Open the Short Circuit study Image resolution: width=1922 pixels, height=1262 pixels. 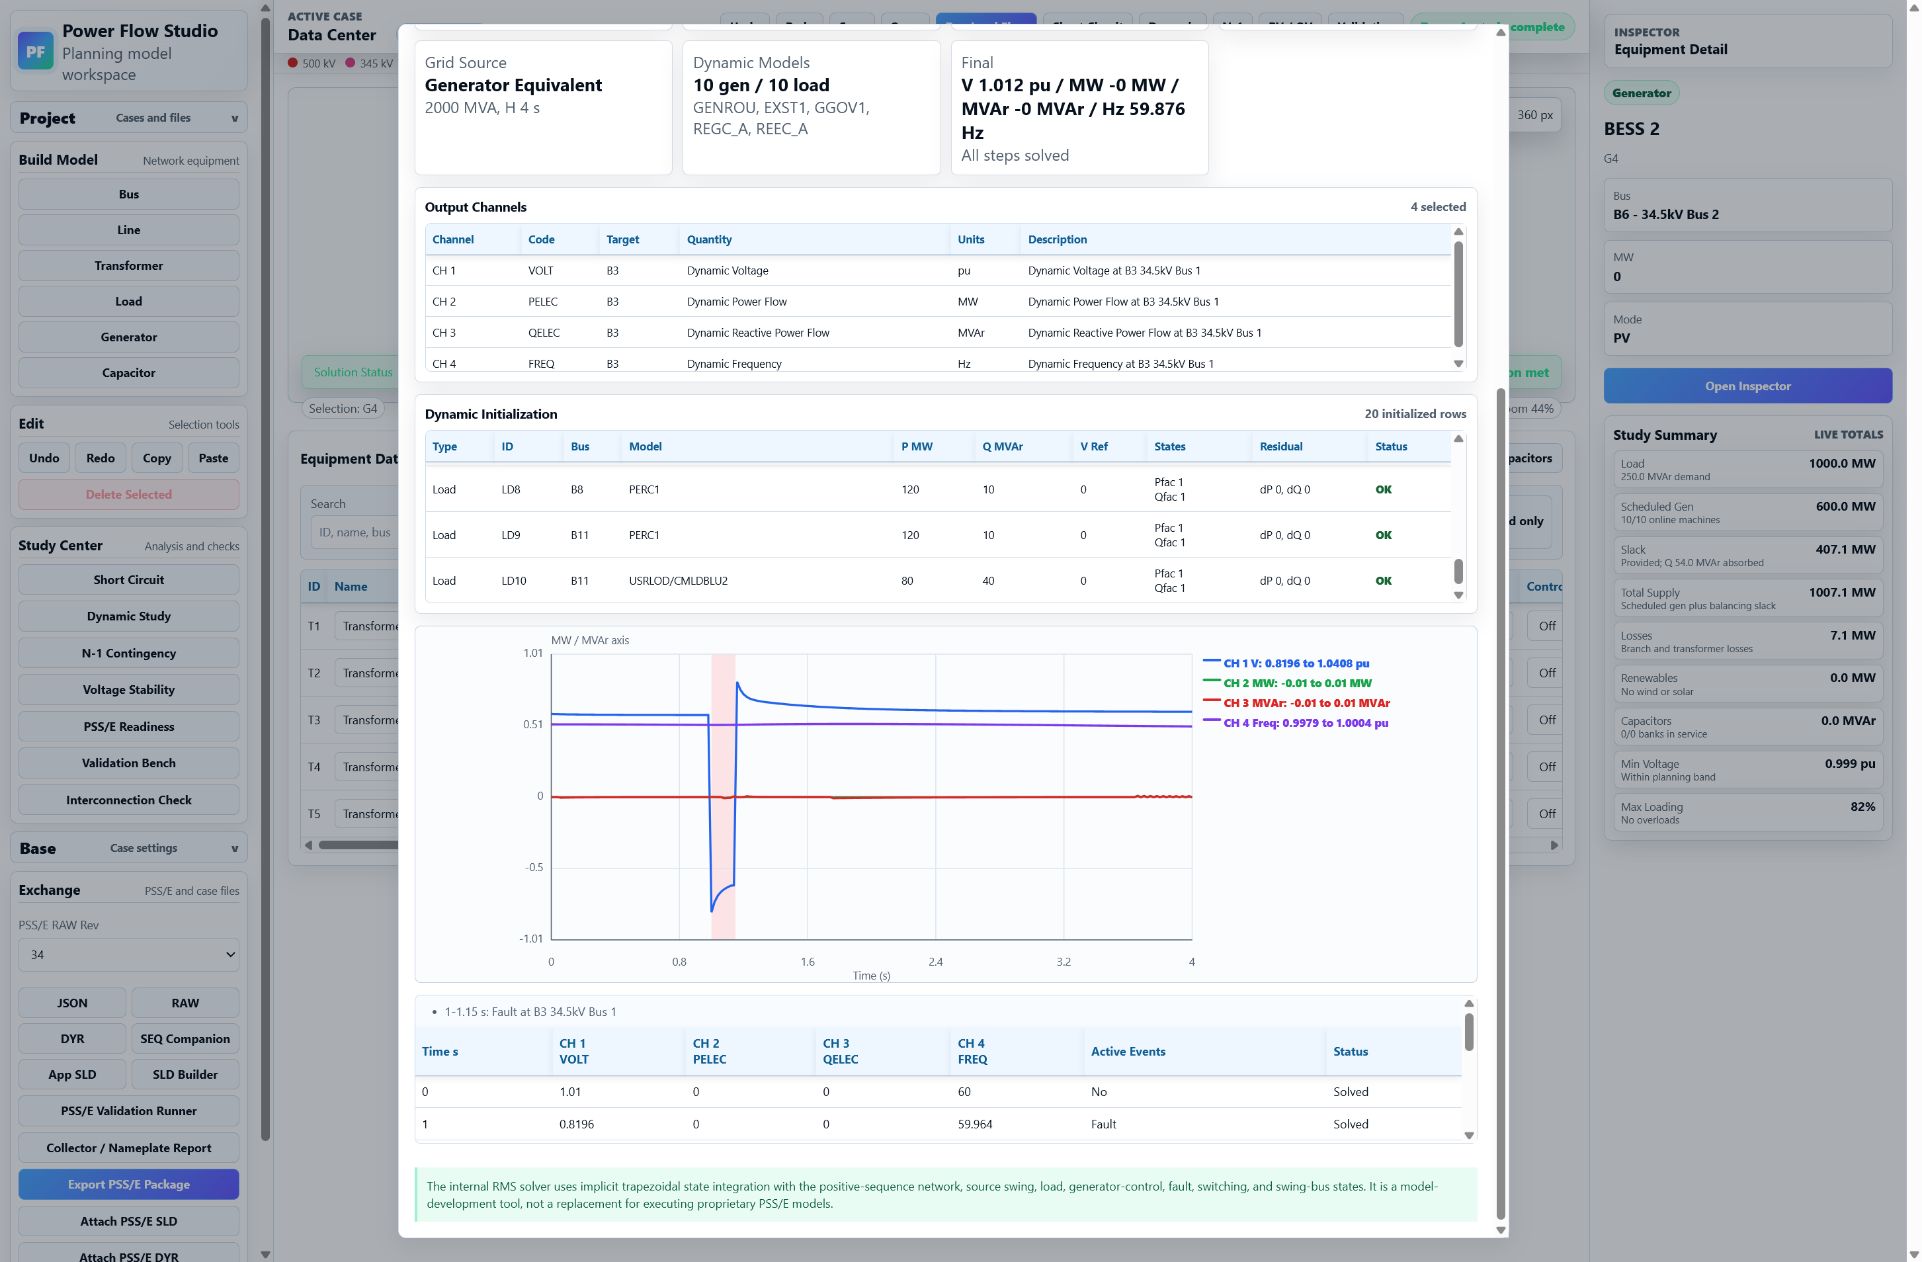pyautogui.click(x=129, y=580)
